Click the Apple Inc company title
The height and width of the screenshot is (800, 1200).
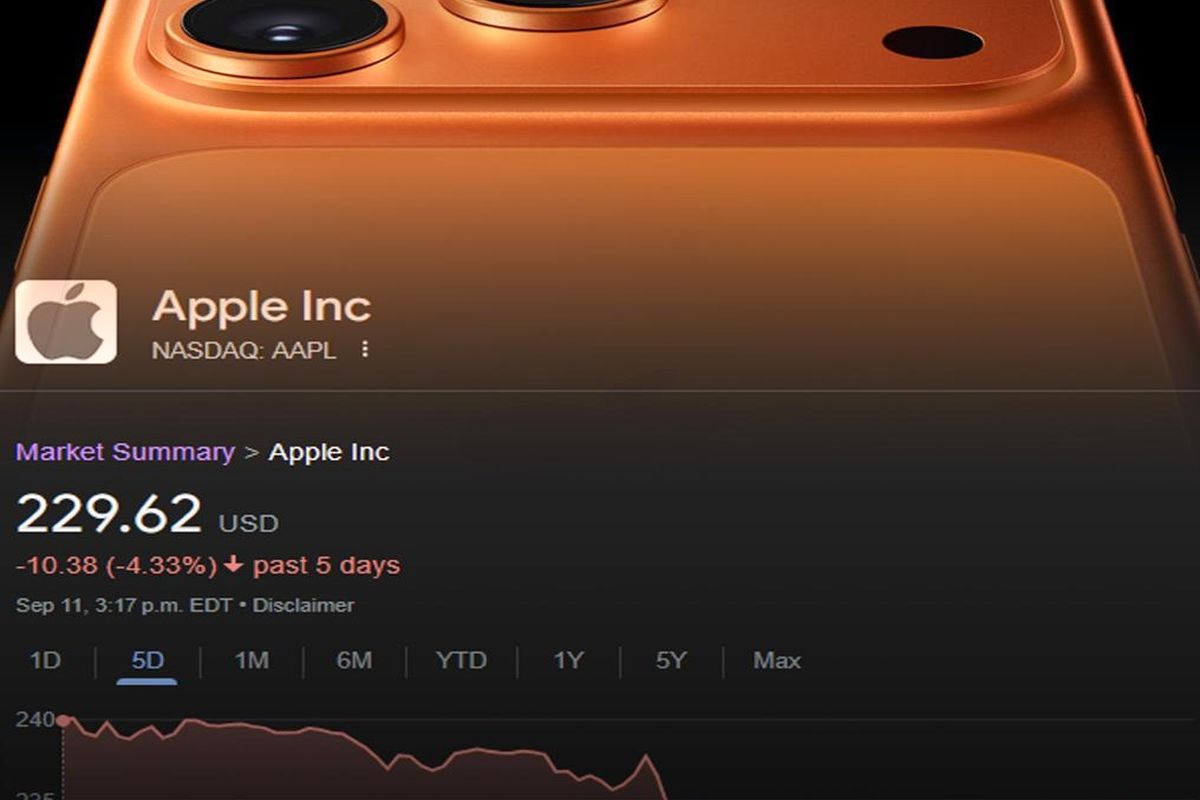(261, 306)
